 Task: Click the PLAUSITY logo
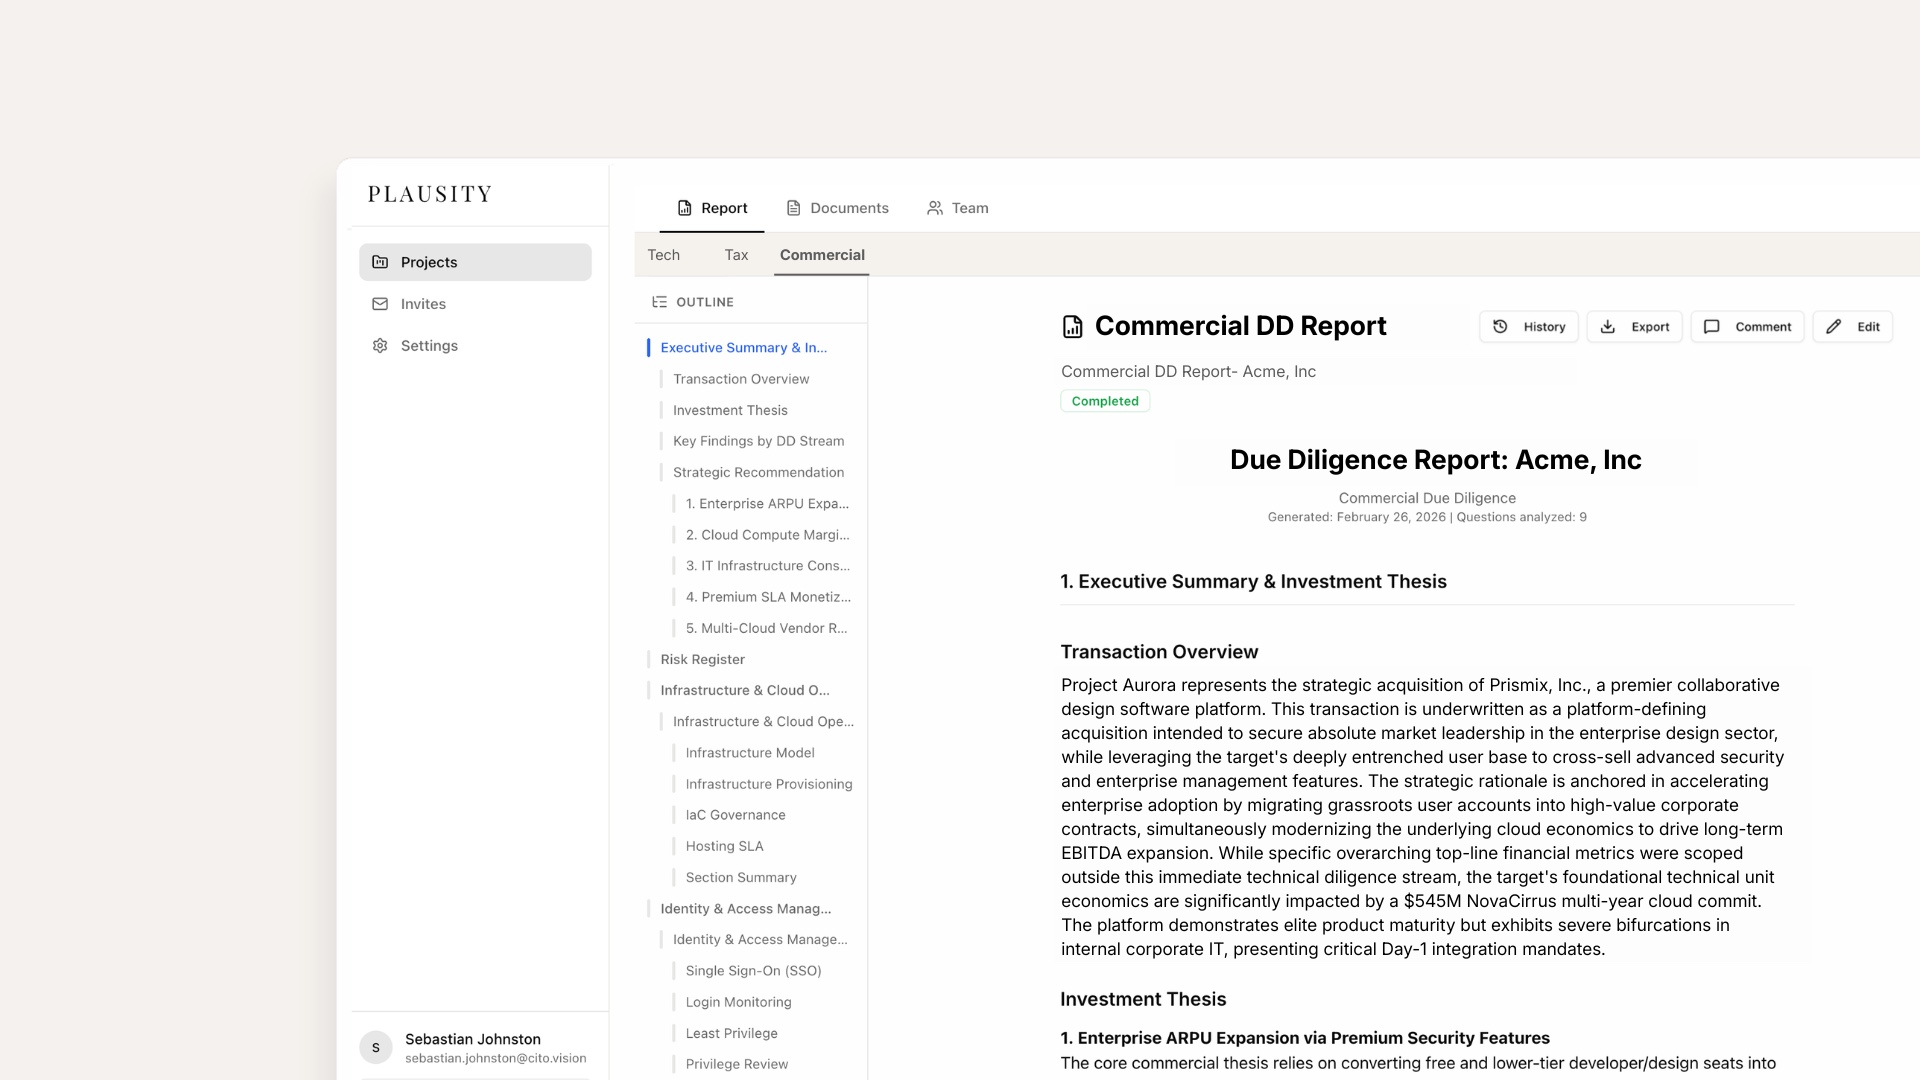click(430, 194)
